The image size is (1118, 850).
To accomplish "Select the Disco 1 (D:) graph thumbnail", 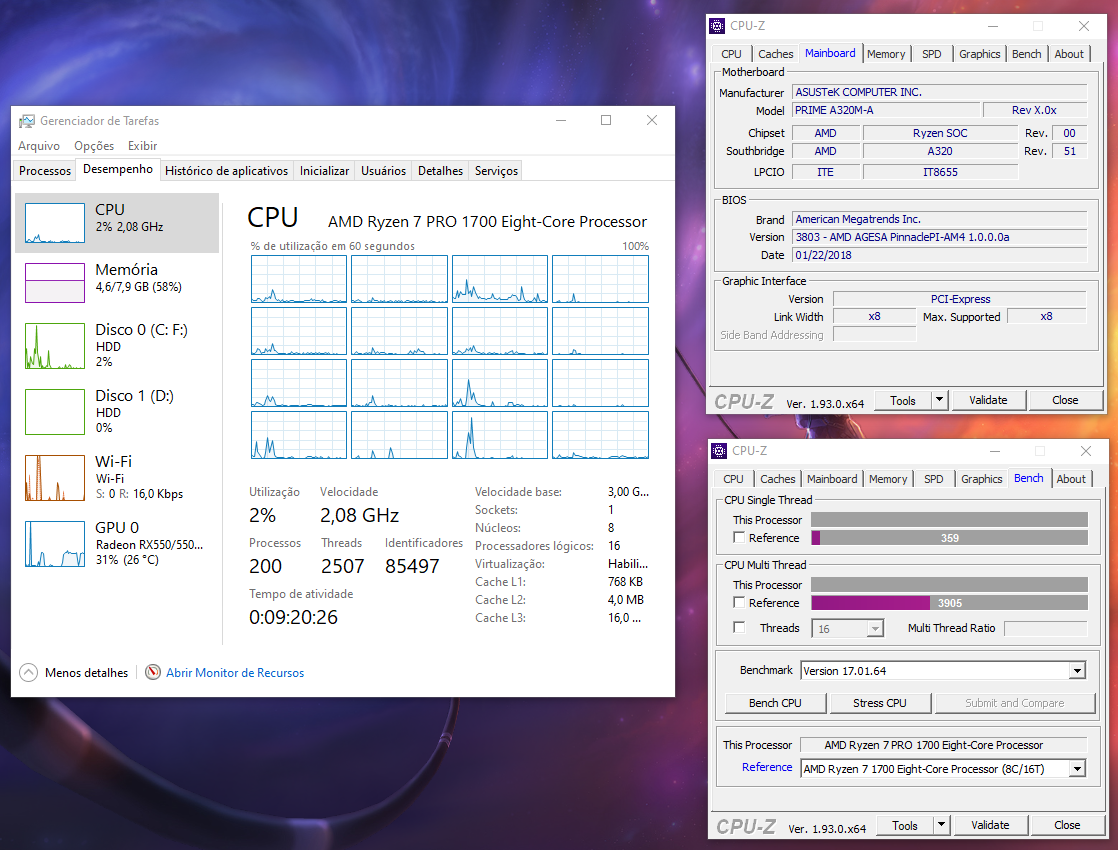I will click(x=55, y=411).
